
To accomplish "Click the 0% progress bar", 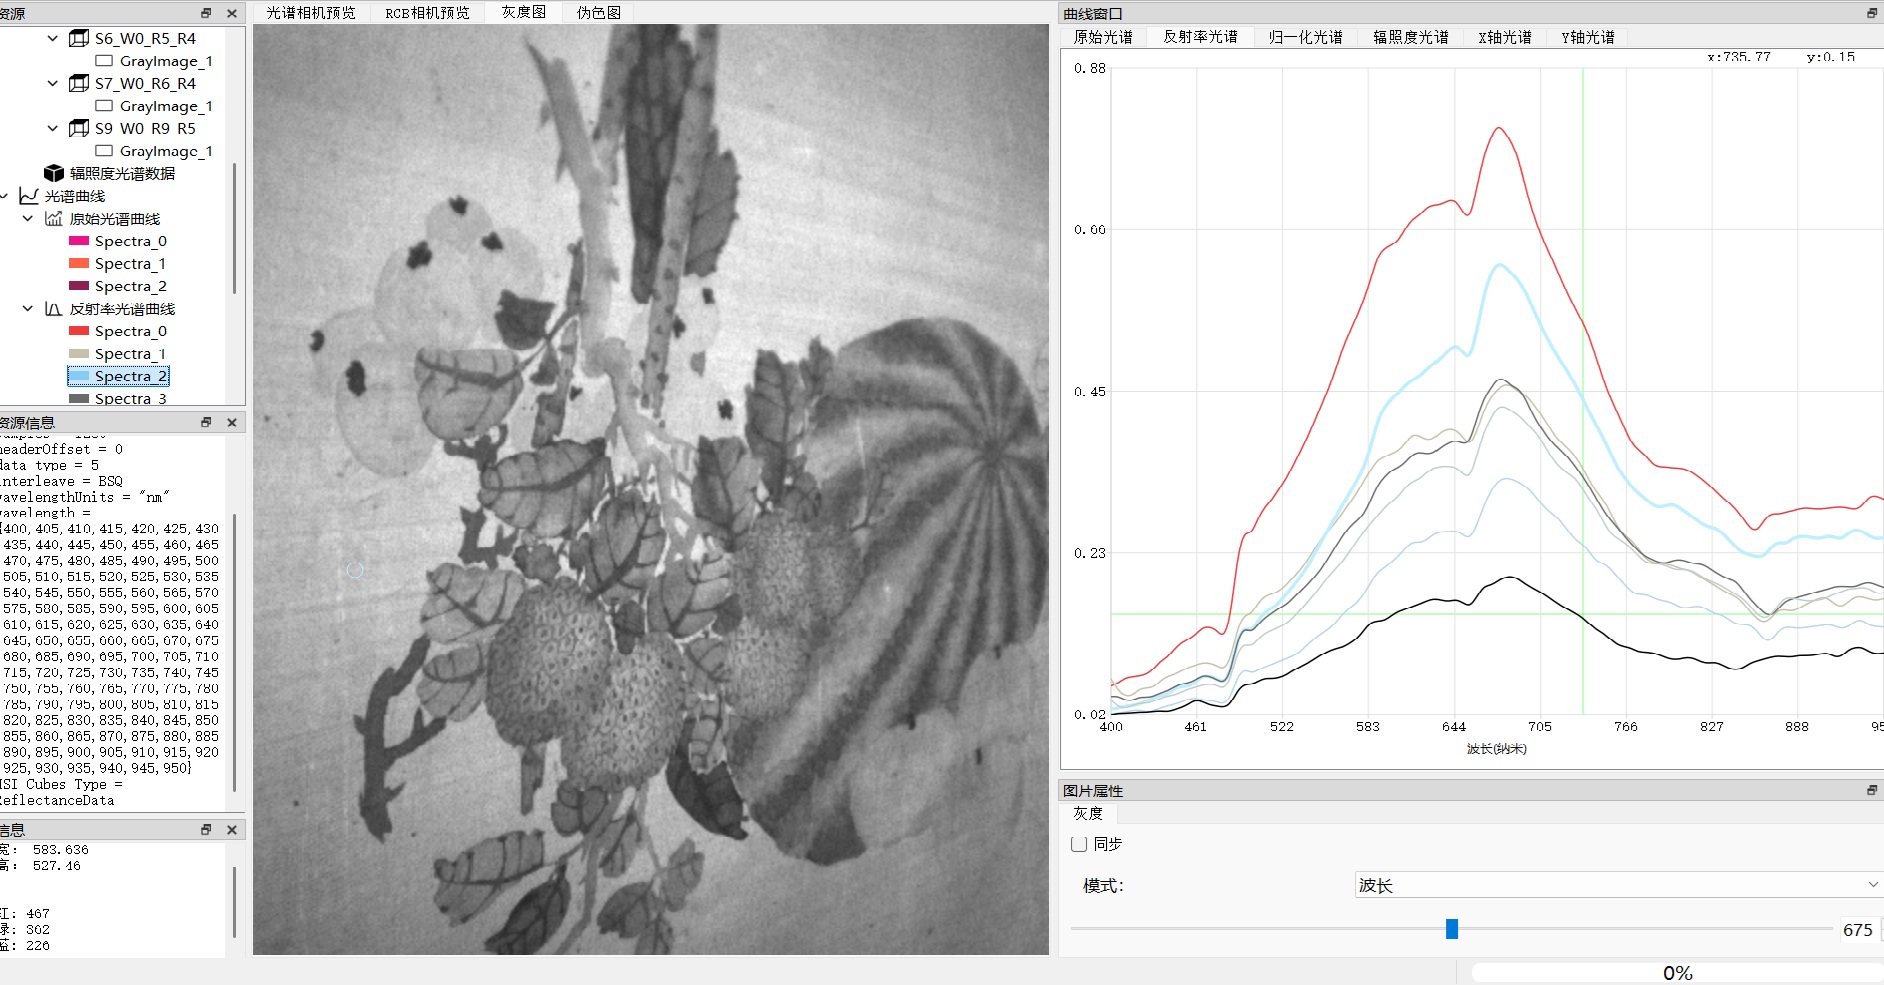I will [1677, 973].
